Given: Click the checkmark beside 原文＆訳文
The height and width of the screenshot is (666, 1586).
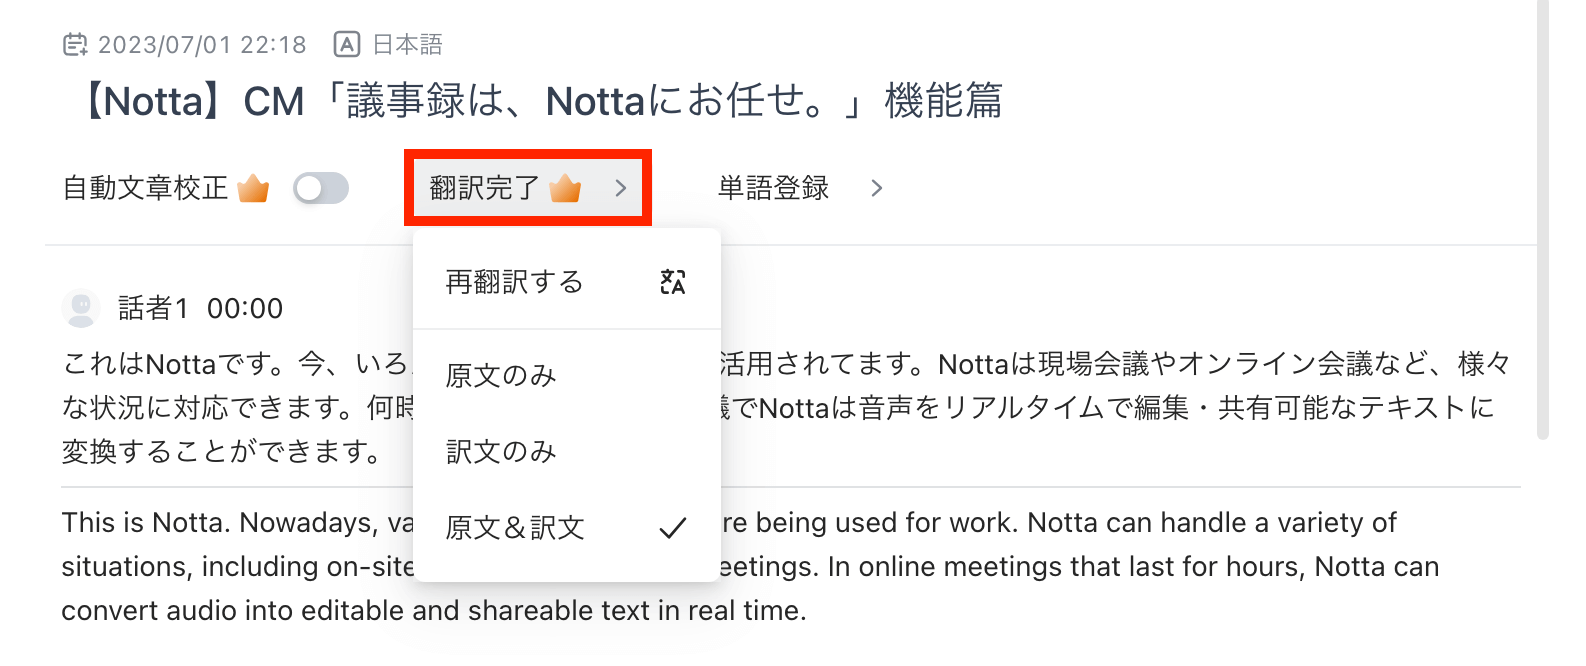Looking at the screenshot, I should pyautogui.click(x=673, y=528).
